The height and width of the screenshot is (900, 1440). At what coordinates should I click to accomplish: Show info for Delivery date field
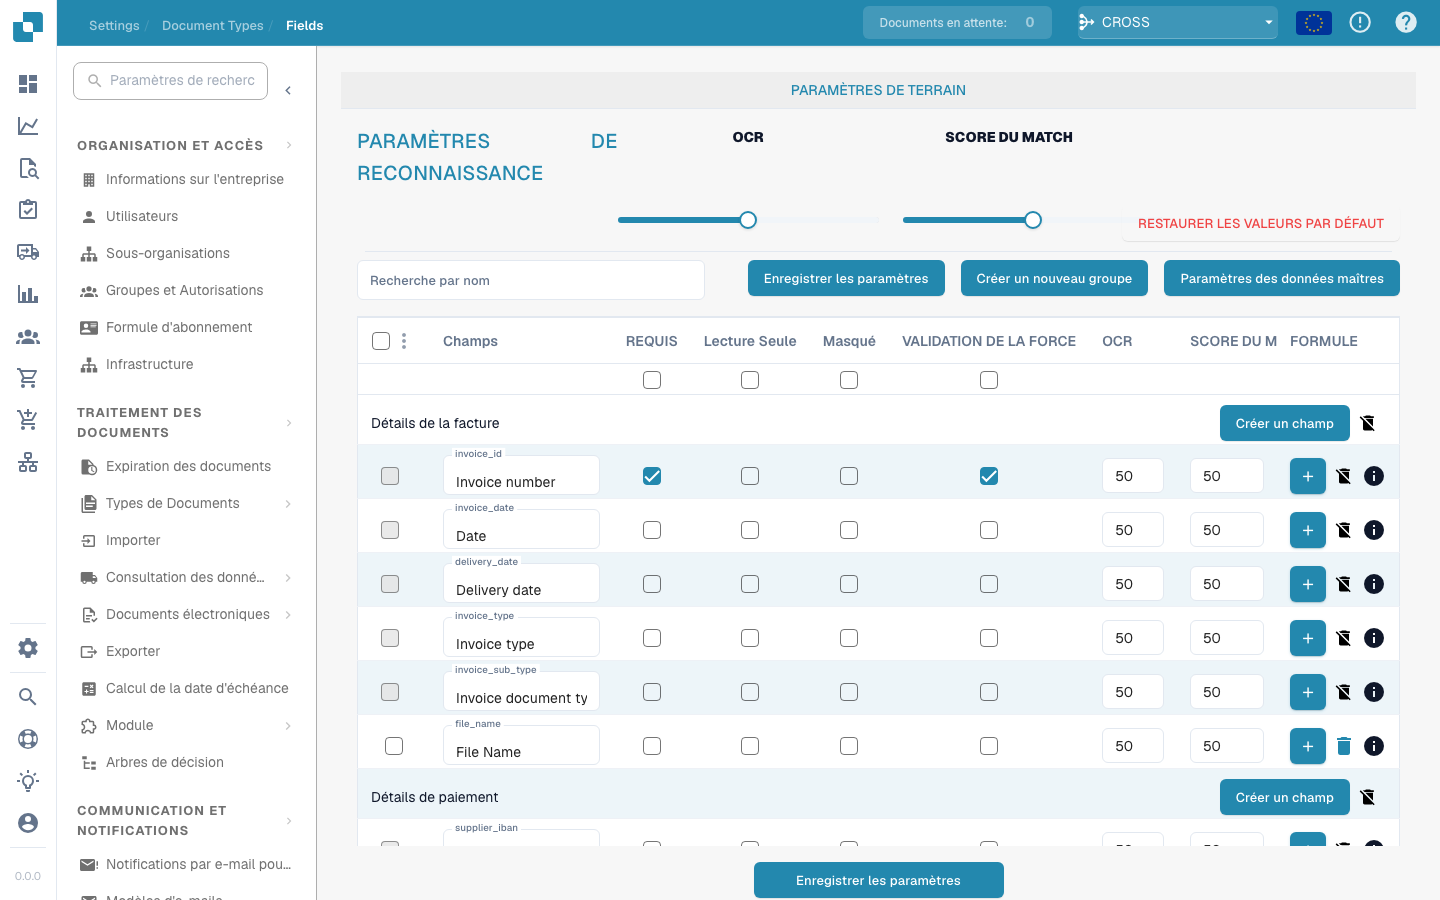[1374, 584]
